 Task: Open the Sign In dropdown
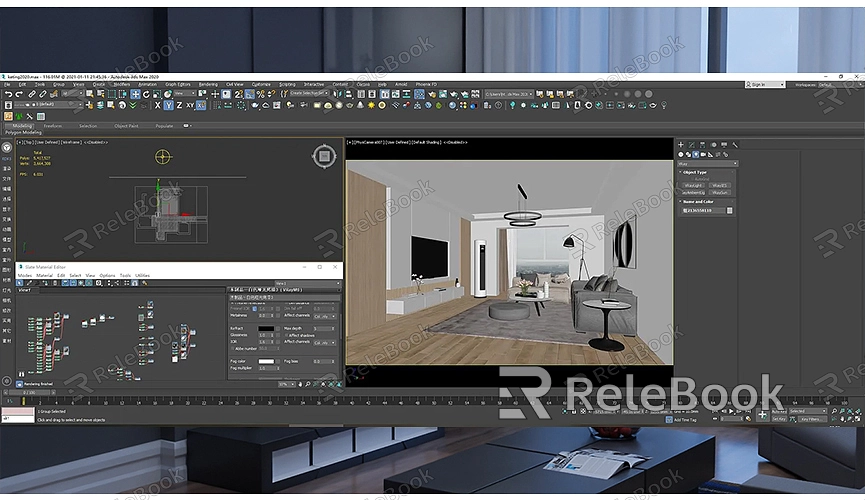click(x=765, y=84)
